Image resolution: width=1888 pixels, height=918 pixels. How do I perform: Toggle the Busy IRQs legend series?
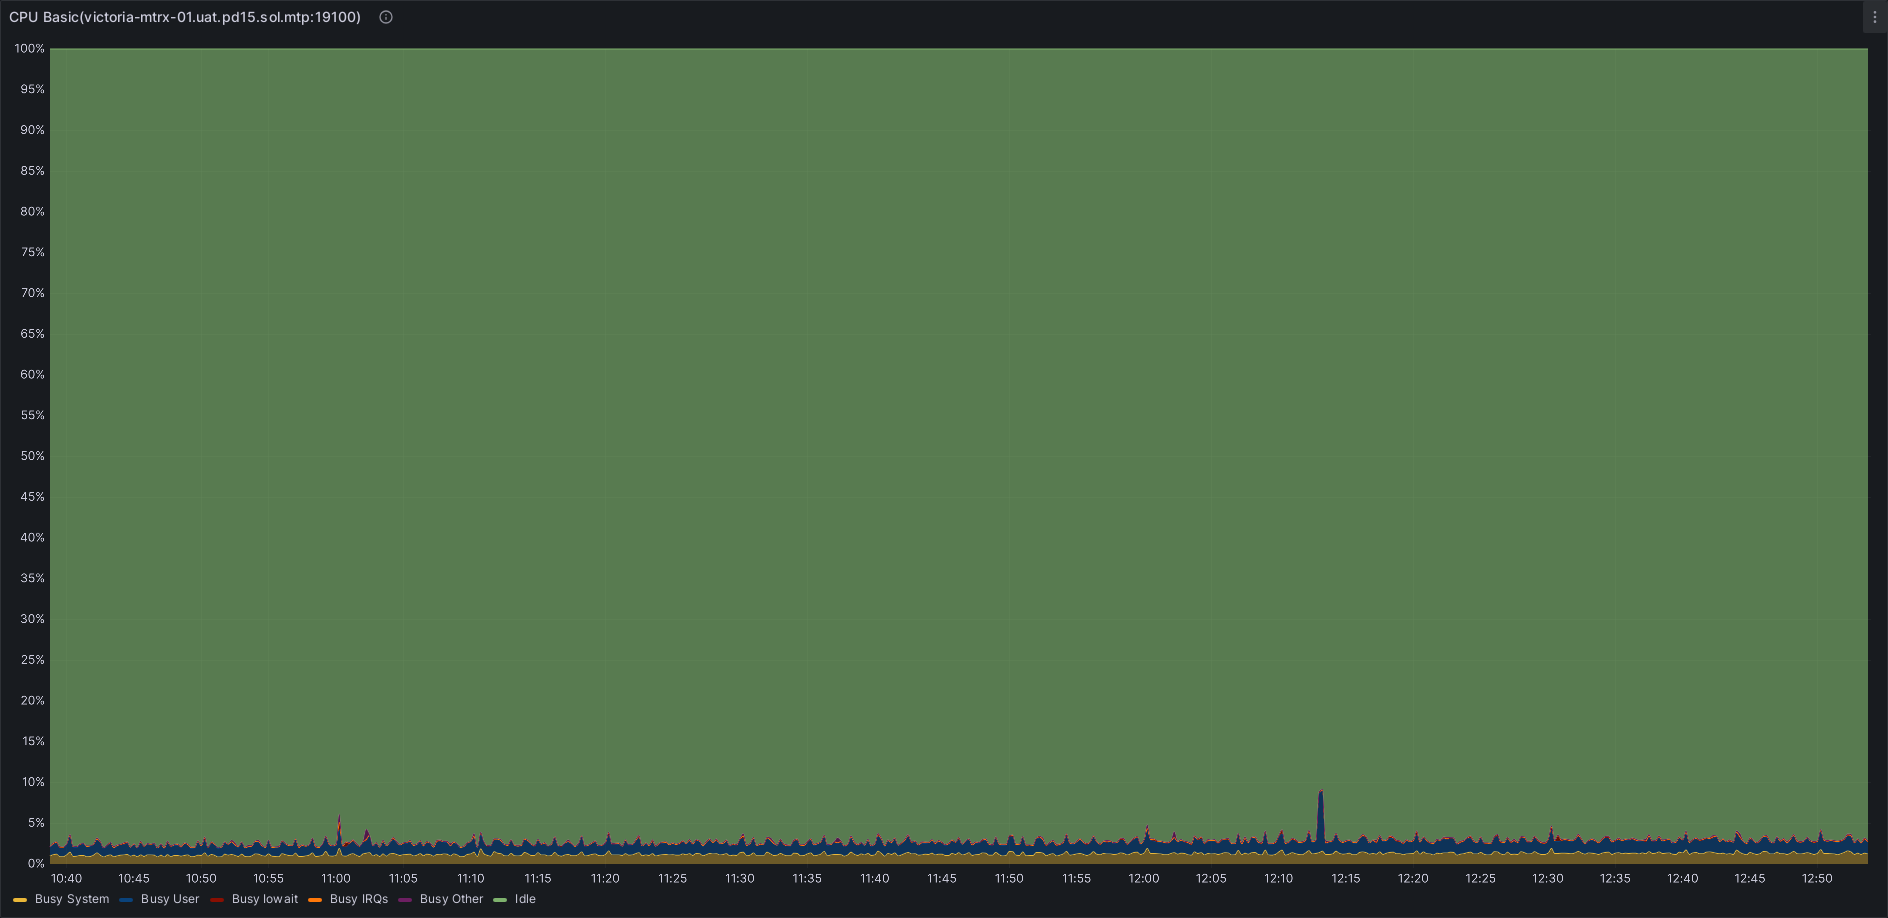(359, 899)
